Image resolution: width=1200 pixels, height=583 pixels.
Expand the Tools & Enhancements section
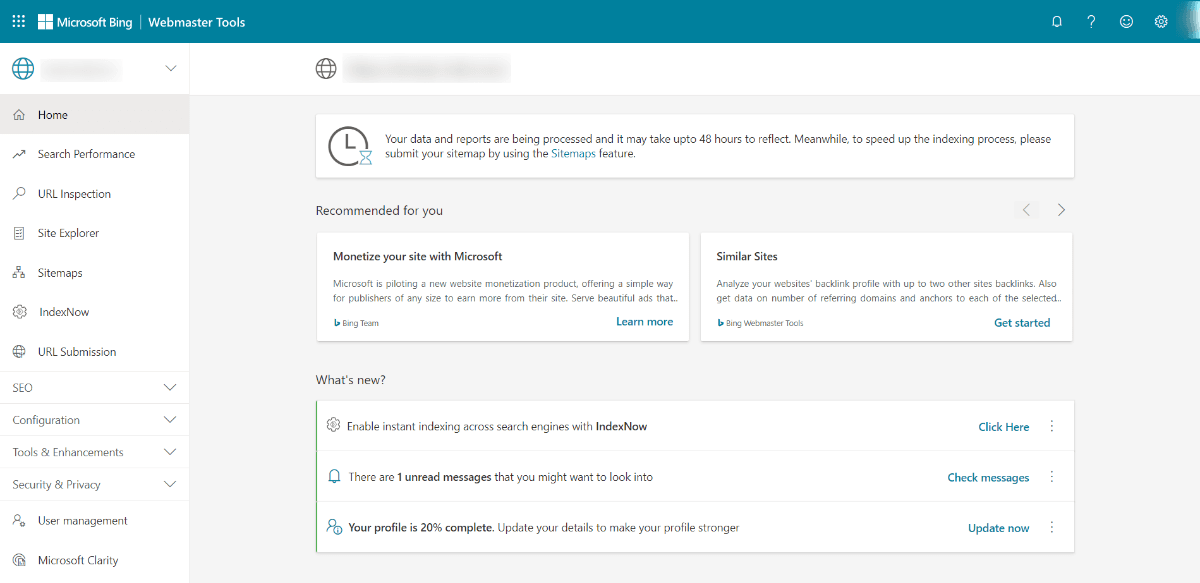pos(94,452)
